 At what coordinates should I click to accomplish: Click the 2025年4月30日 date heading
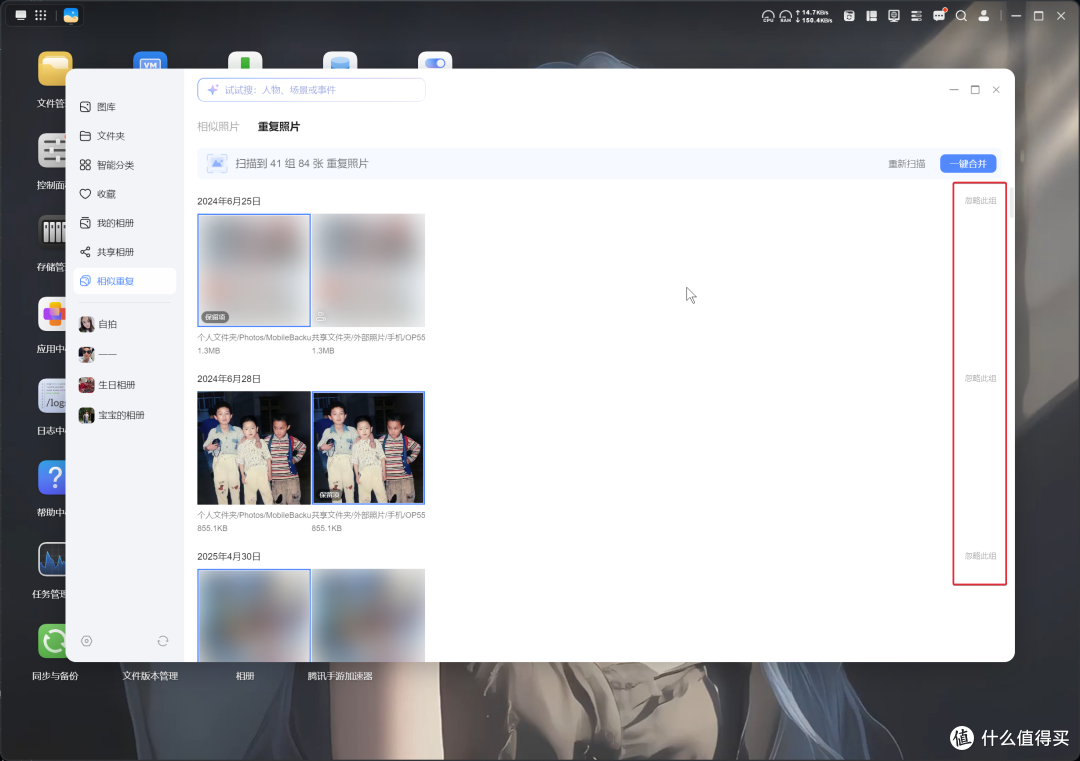(229, 556)
